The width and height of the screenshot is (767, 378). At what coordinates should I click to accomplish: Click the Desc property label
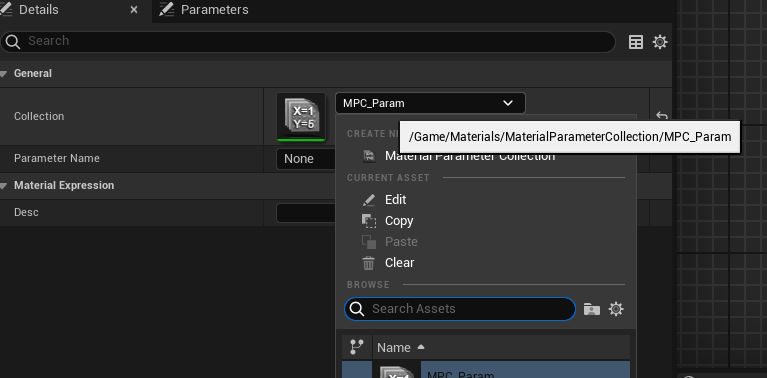pyautogui.click(x=26, y=212)
